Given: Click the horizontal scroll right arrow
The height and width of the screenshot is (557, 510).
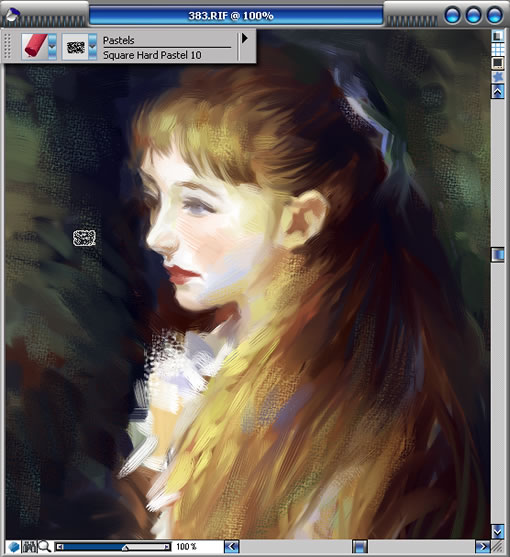Looking at the screenshot, I should click(x=482, y=546).
